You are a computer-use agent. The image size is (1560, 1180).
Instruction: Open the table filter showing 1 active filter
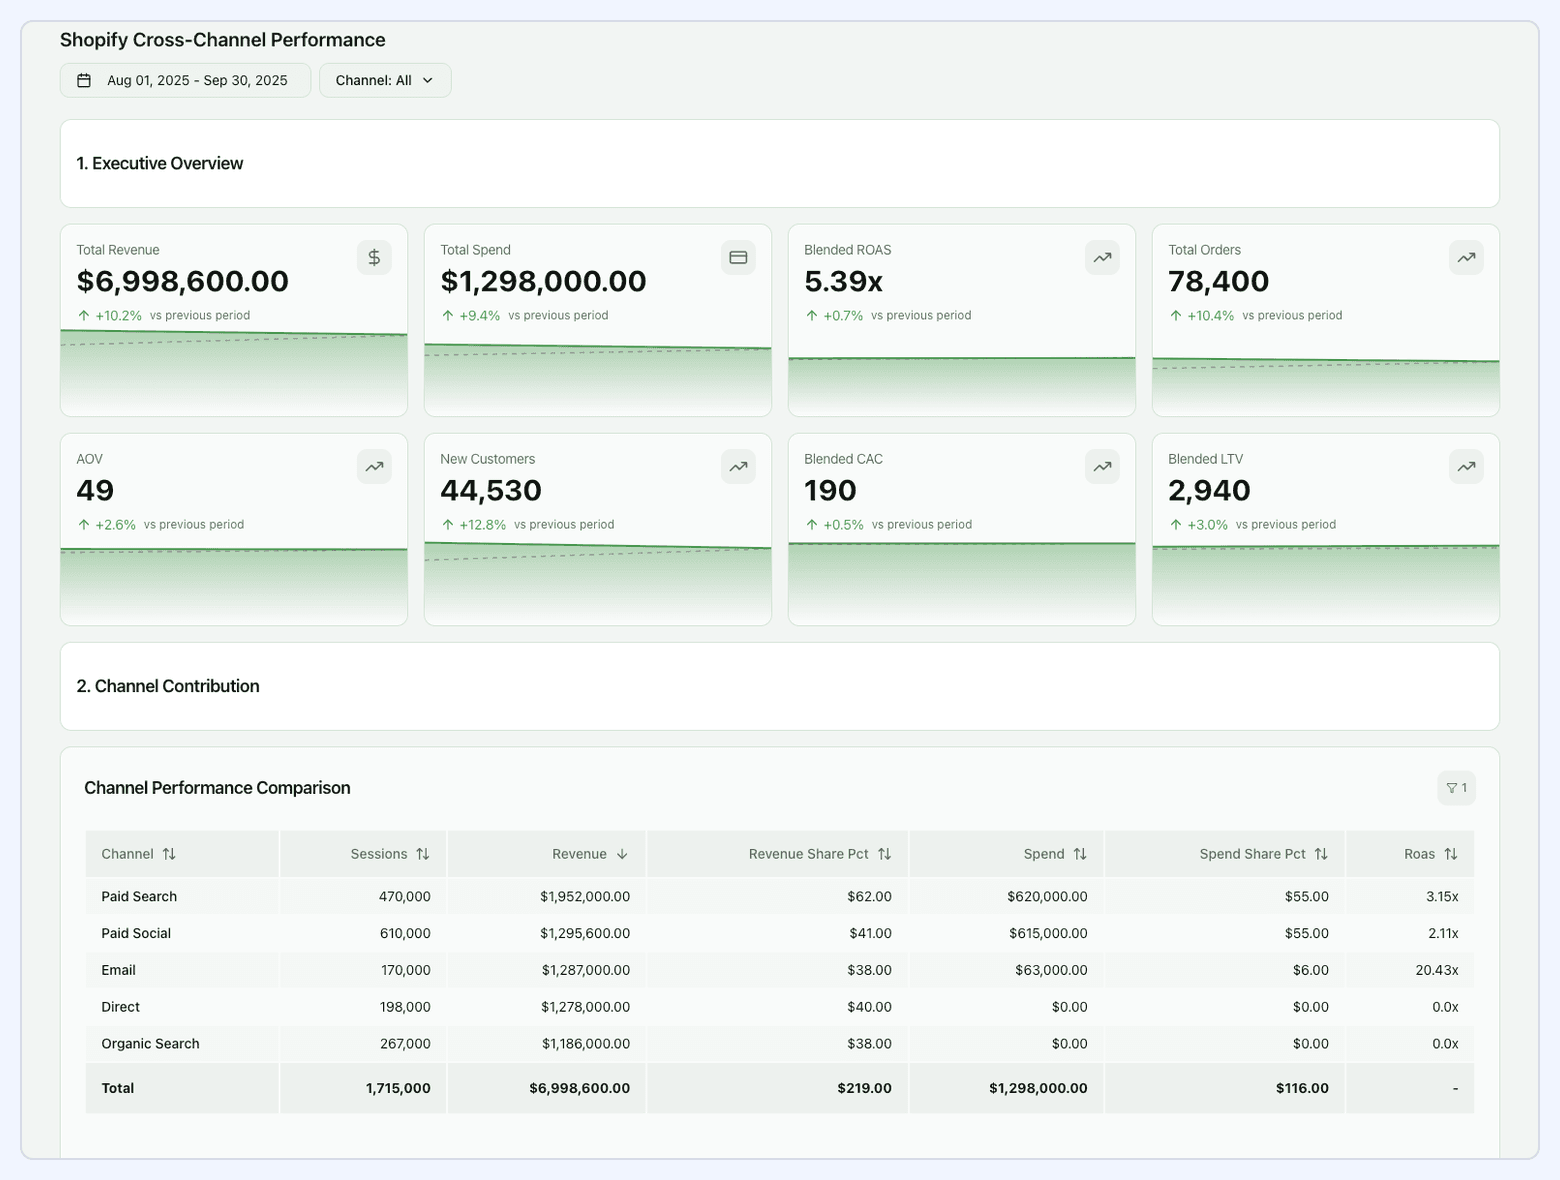[x=1456, y=788]
